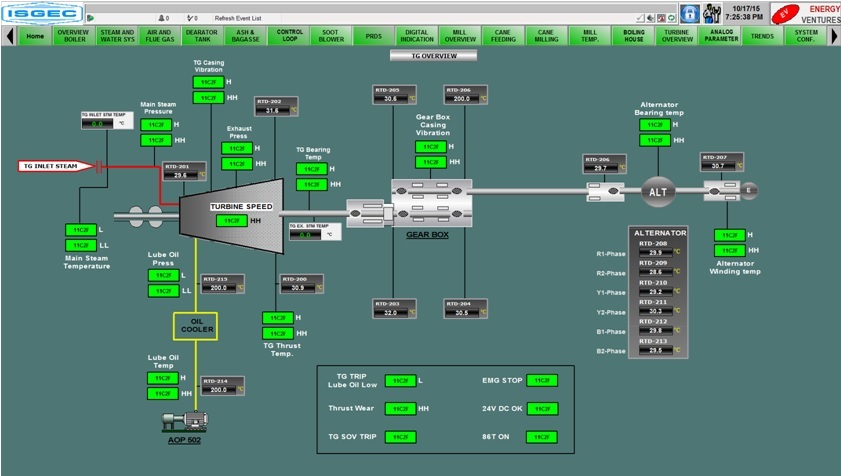Image resolution: width=841 pixels, height=476 pixels.
Task: Click the blue padlock login icon
Action: (x=690, y=13)
